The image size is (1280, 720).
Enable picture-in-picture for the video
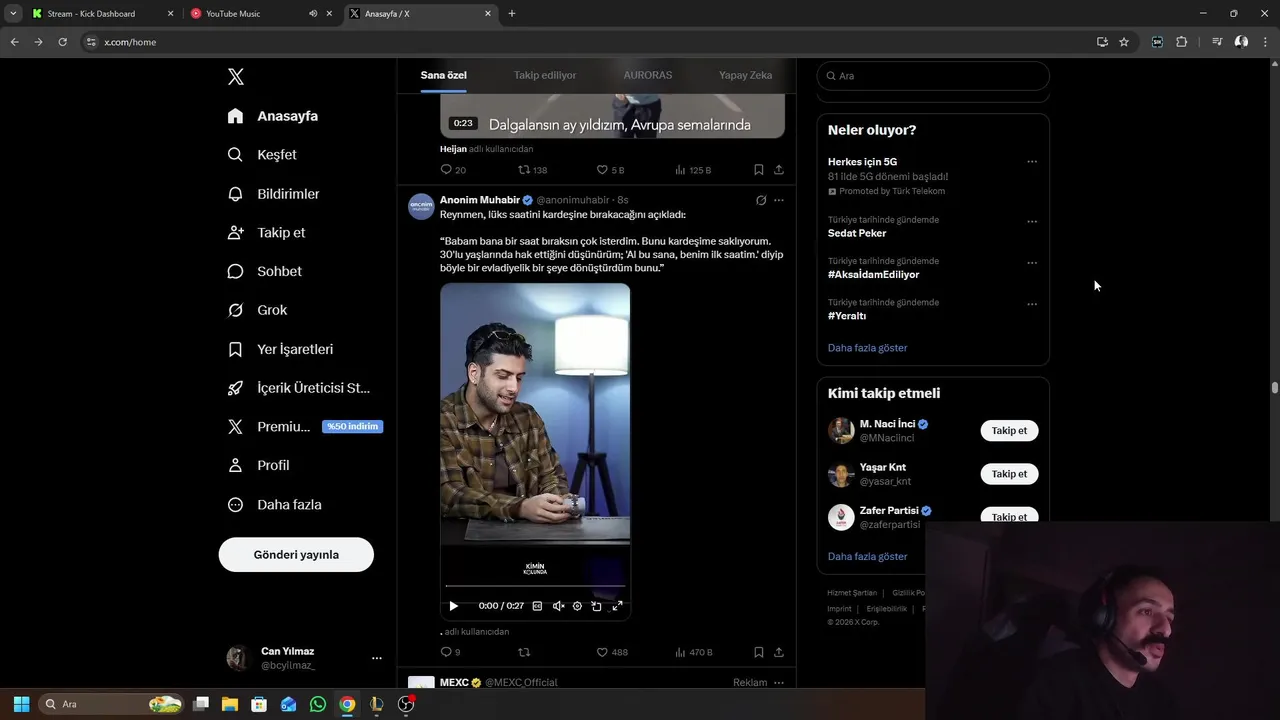click(597, 606)
